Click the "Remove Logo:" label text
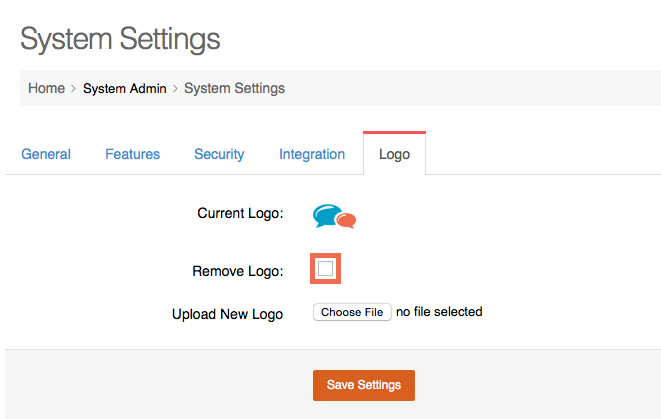Image resolution: width=661 pixels, height=419 pixels. coord(237,271)
